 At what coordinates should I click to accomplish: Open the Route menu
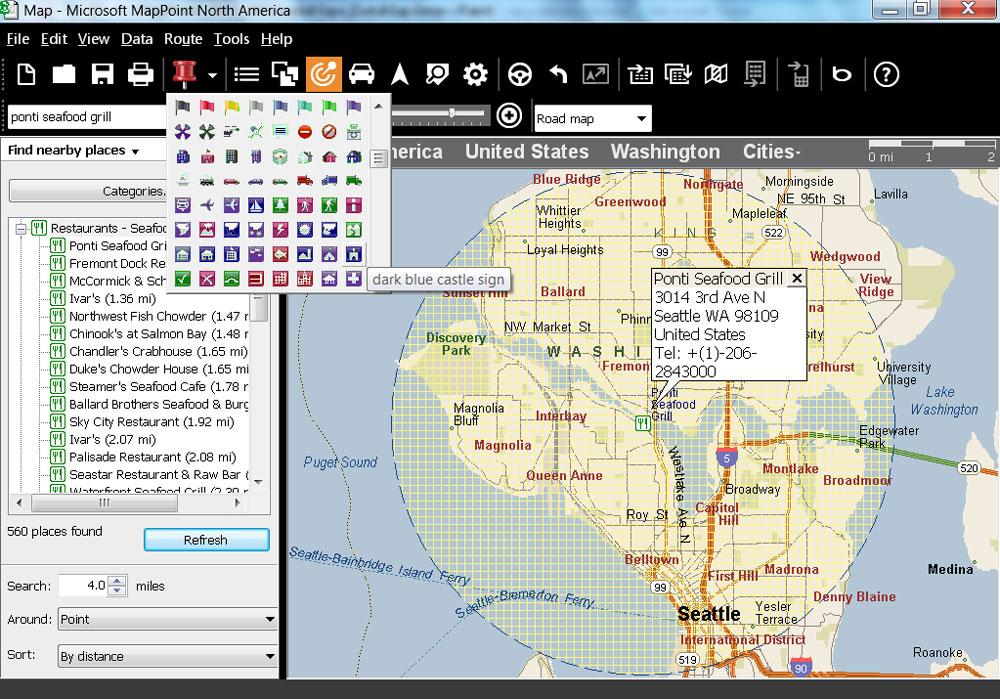[183, 39]
